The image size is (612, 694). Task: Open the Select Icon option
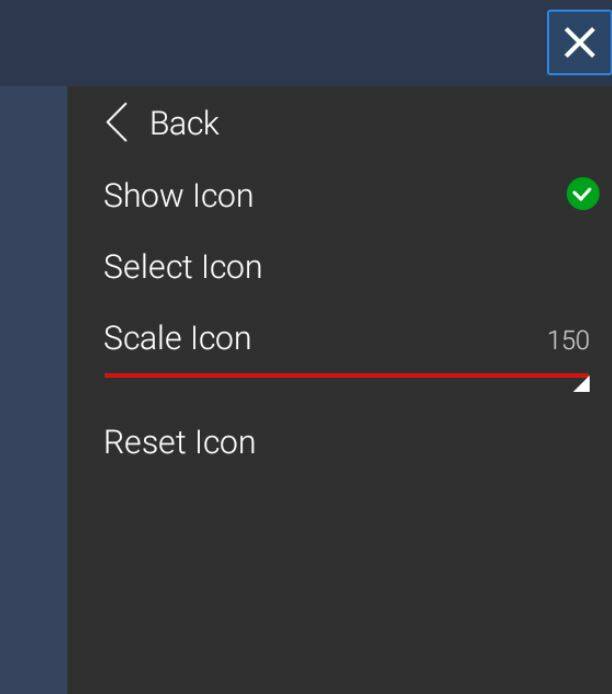pos(183,267)
